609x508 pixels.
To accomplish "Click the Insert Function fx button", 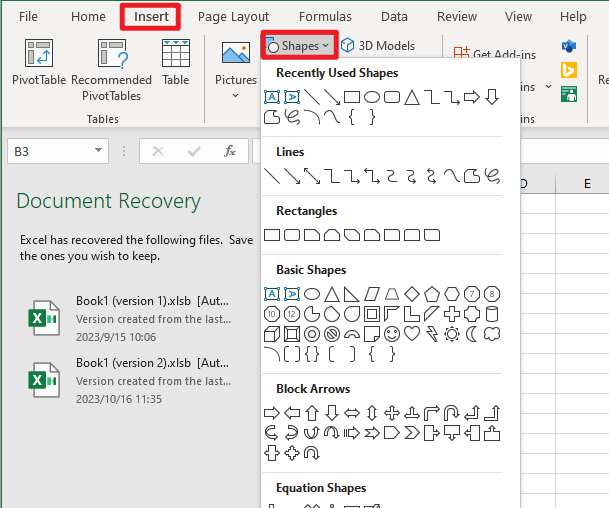I will pos(230,151).
